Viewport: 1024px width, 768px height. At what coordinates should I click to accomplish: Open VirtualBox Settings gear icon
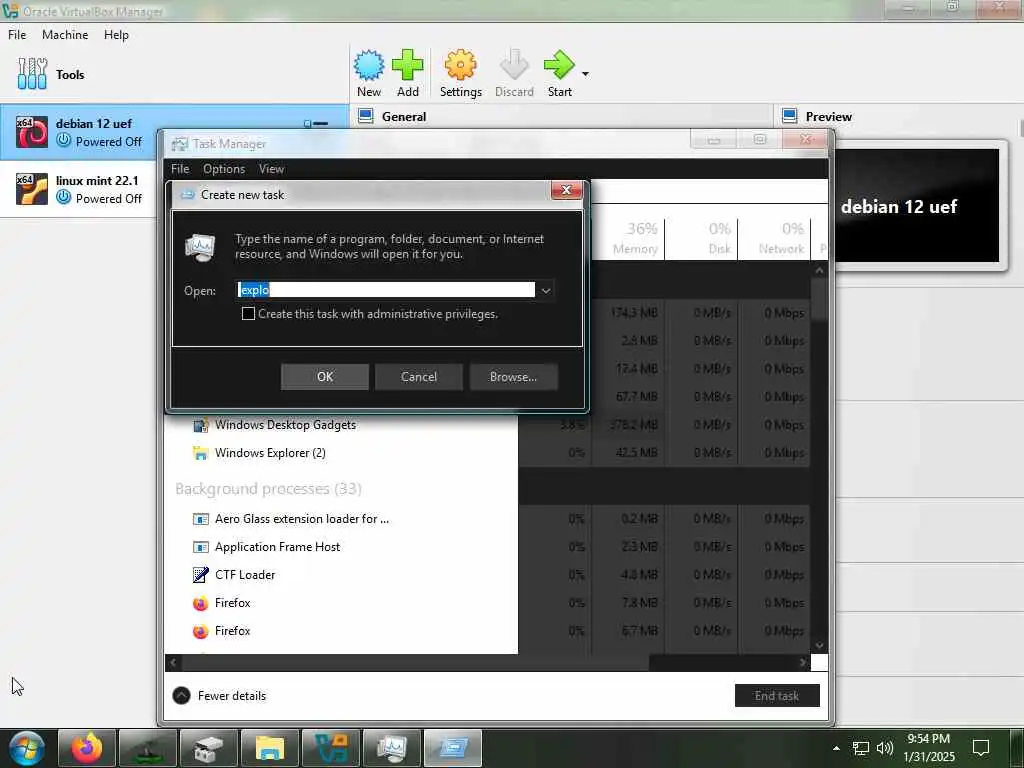[460, 73]
